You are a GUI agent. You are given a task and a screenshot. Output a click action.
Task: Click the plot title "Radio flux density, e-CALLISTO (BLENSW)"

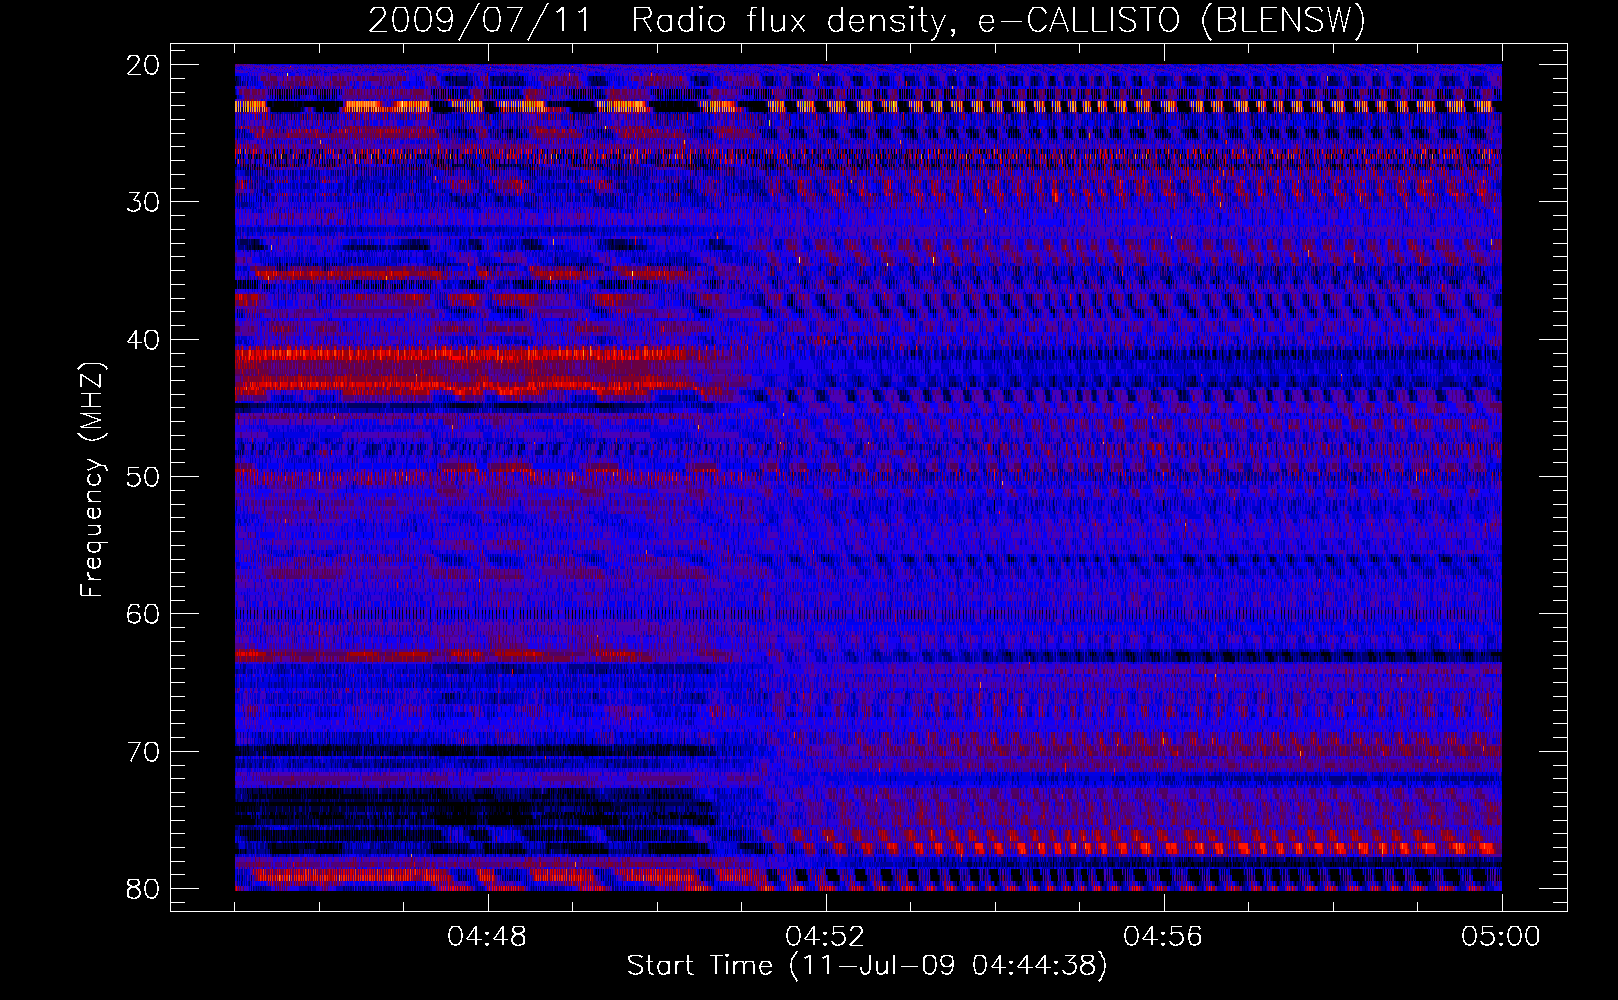click(x=998, y=21)
